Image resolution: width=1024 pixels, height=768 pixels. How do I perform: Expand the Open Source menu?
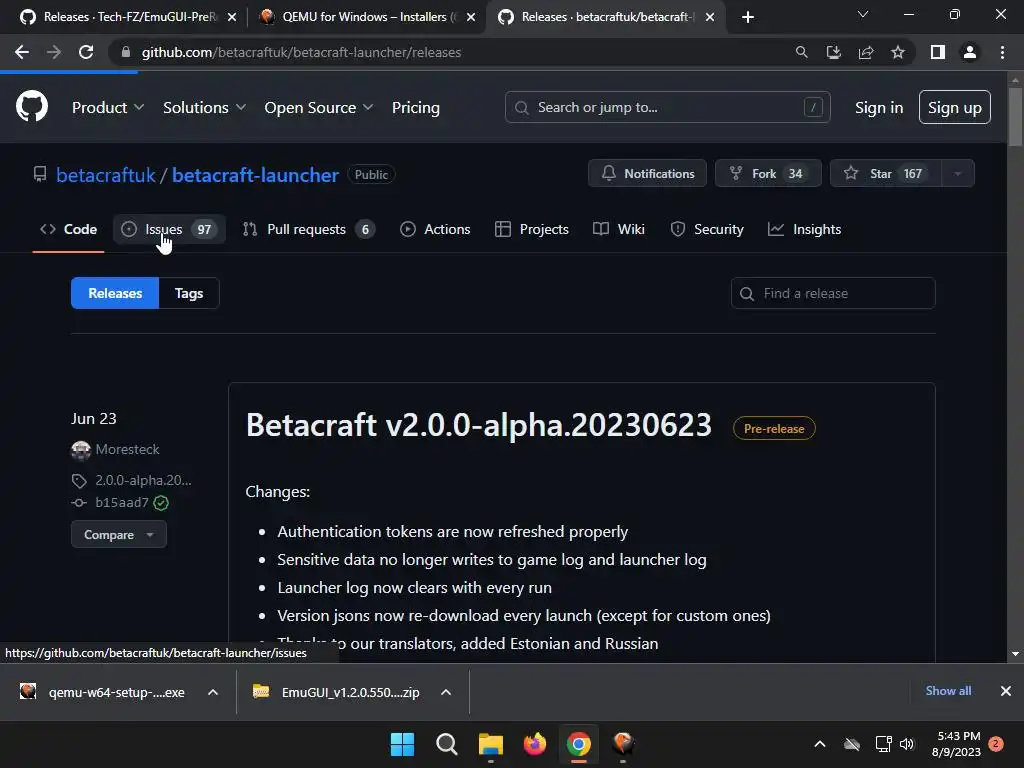tap(319, 108)
